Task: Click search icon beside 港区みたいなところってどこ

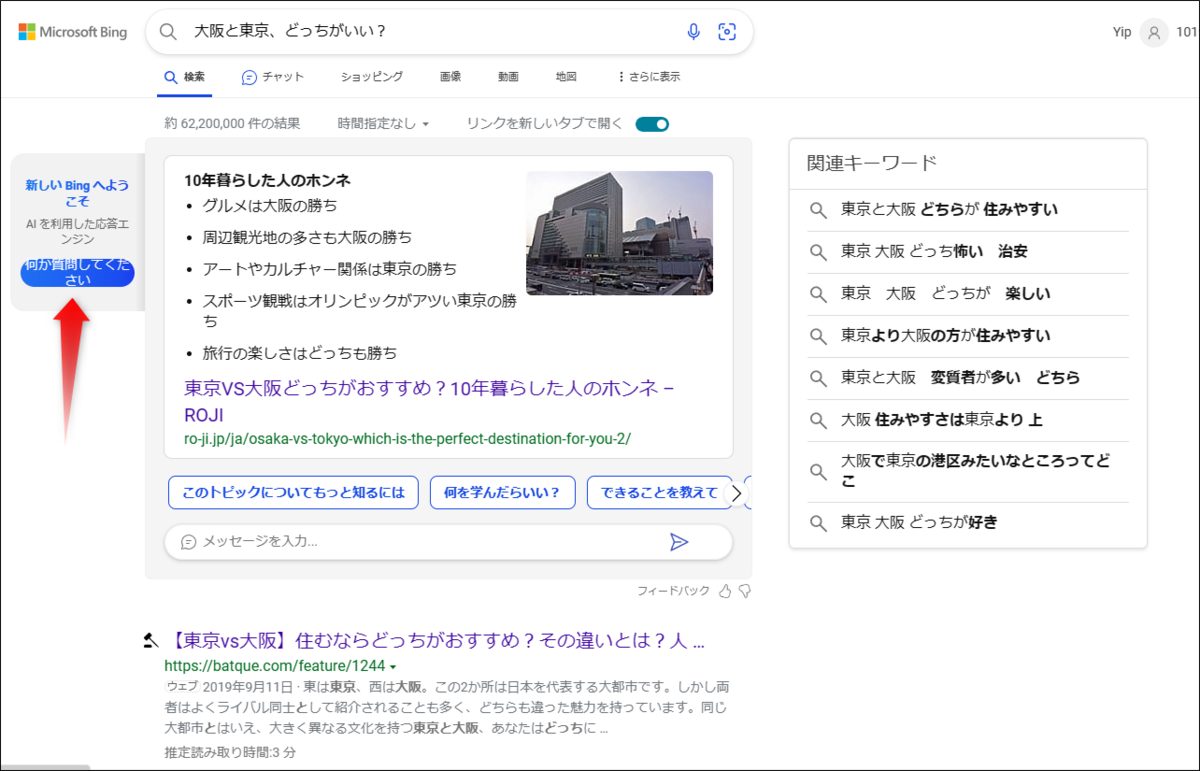Action: 818,471
